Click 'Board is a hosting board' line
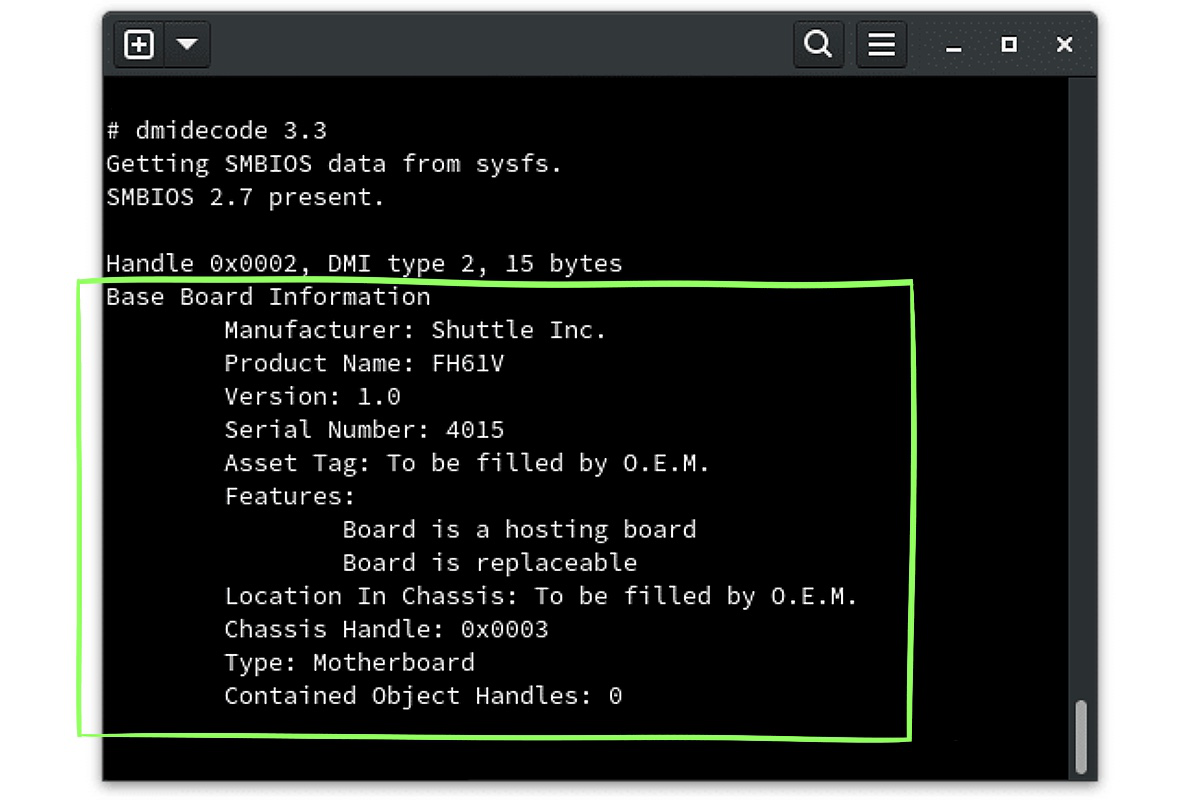Image resolution: width=1200 pixels, height=800 pixels. point(519,529)
